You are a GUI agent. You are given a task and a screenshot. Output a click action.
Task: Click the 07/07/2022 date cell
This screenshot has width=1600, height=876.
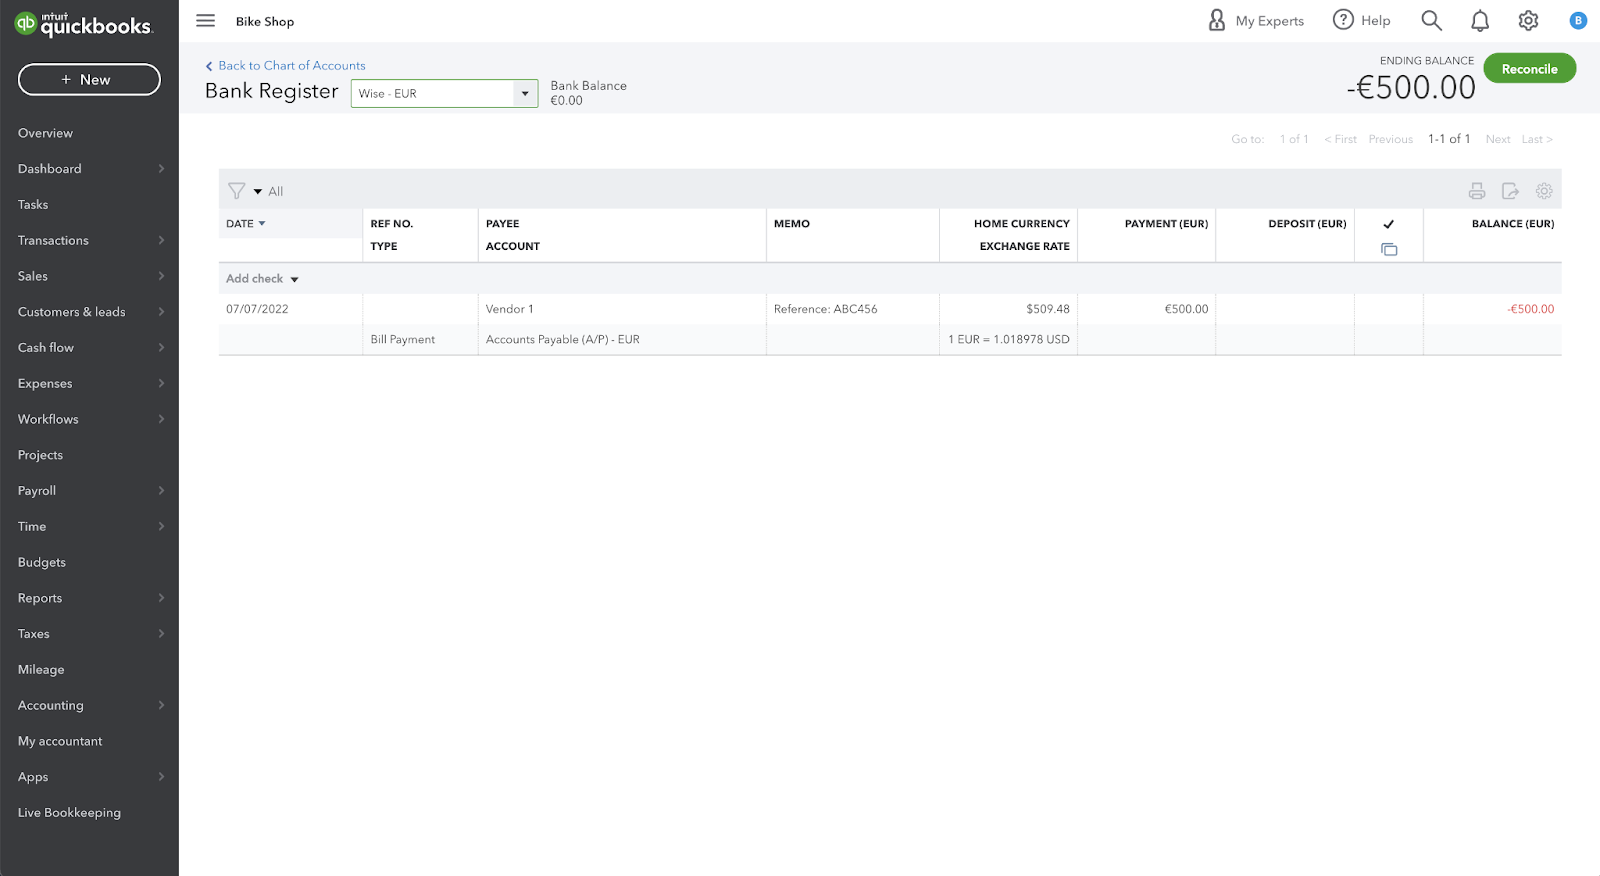click(x=290, y=309)
